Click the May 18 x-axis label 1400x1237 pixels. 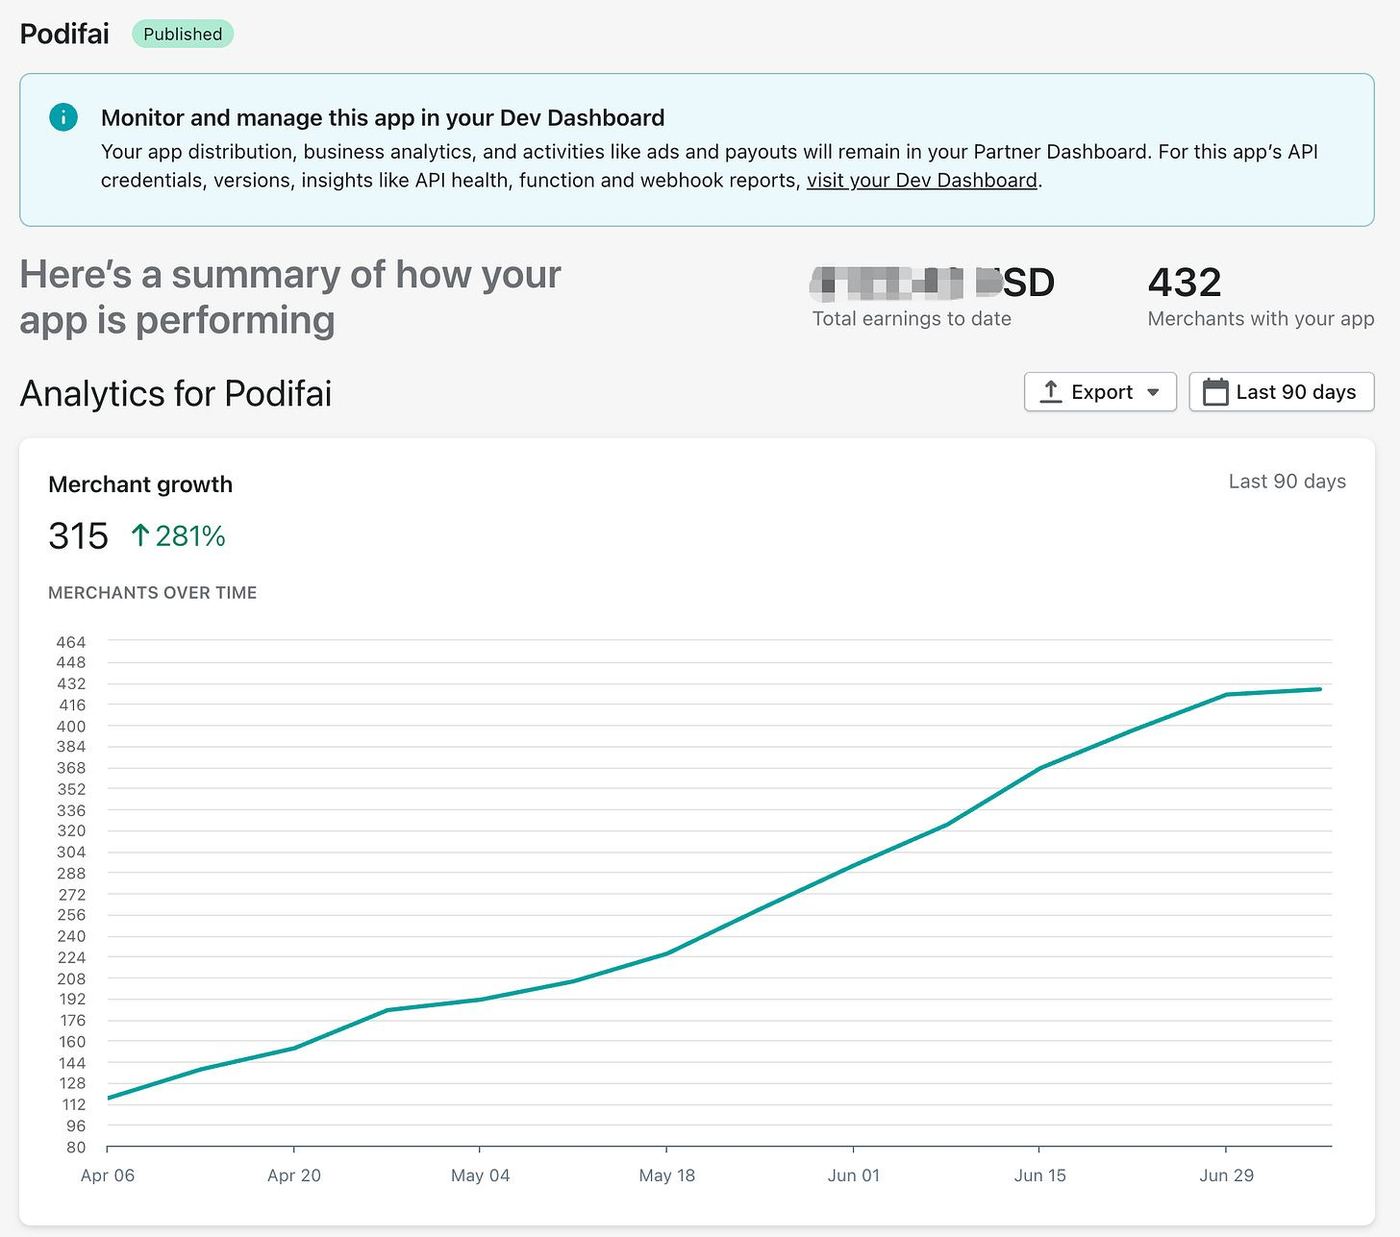[x=667, y=1175]
